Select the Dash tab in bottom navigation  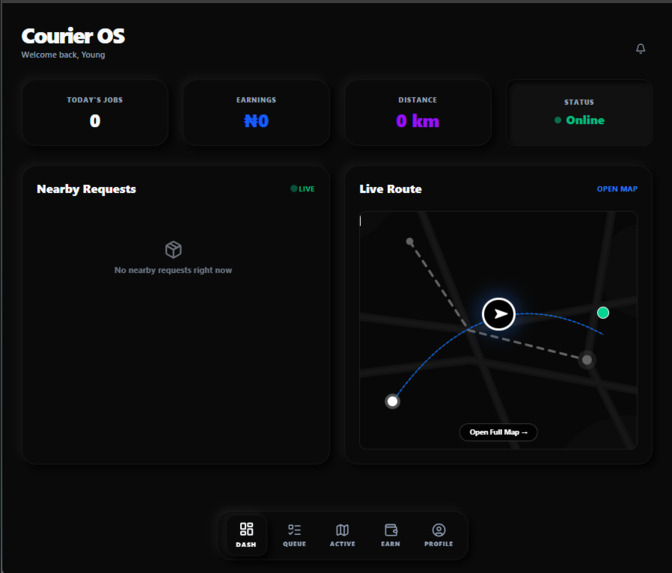click(x=246, y=534)
